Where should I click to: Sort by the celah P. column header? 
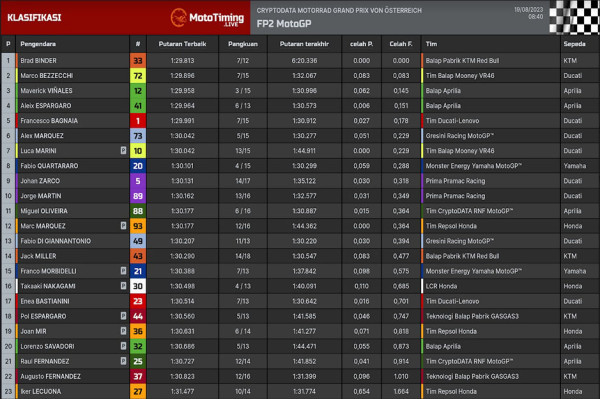[x=362, y=44]
